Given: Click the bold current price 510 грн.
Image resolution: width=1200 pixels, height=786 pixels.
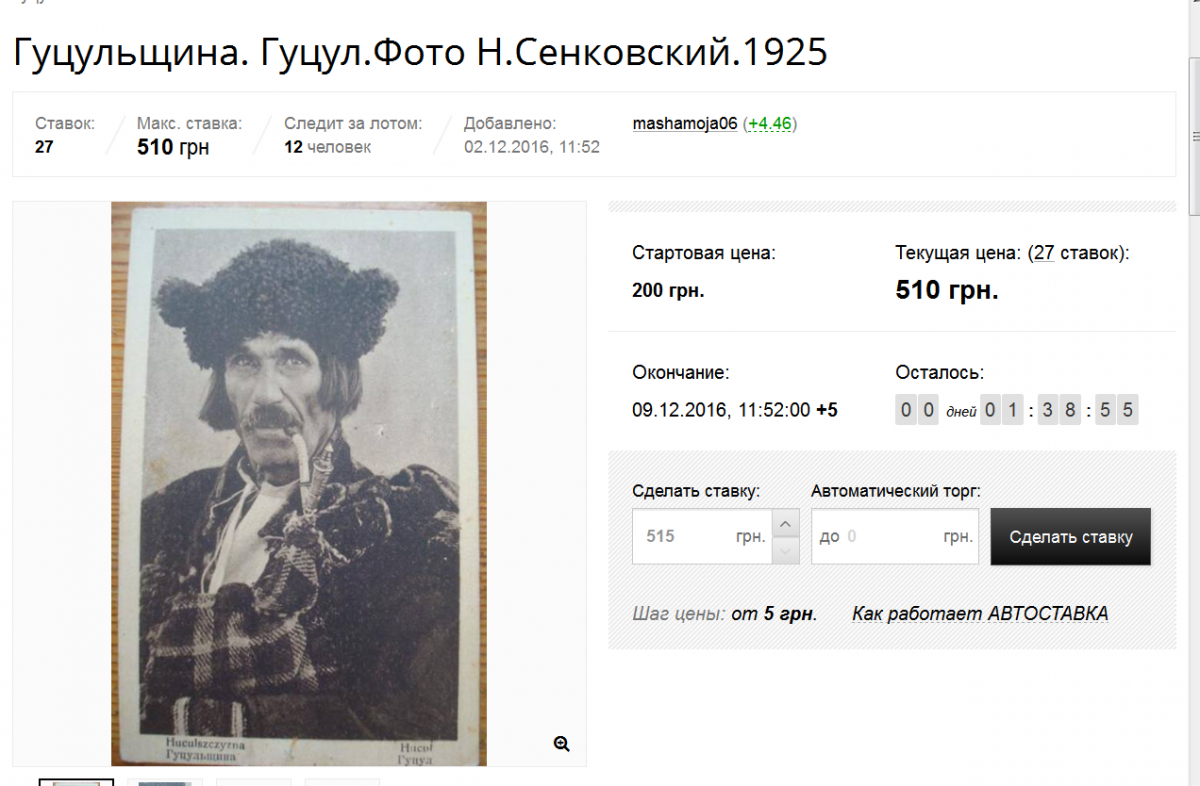Looking at the screenshot, I should click(947, 290).
